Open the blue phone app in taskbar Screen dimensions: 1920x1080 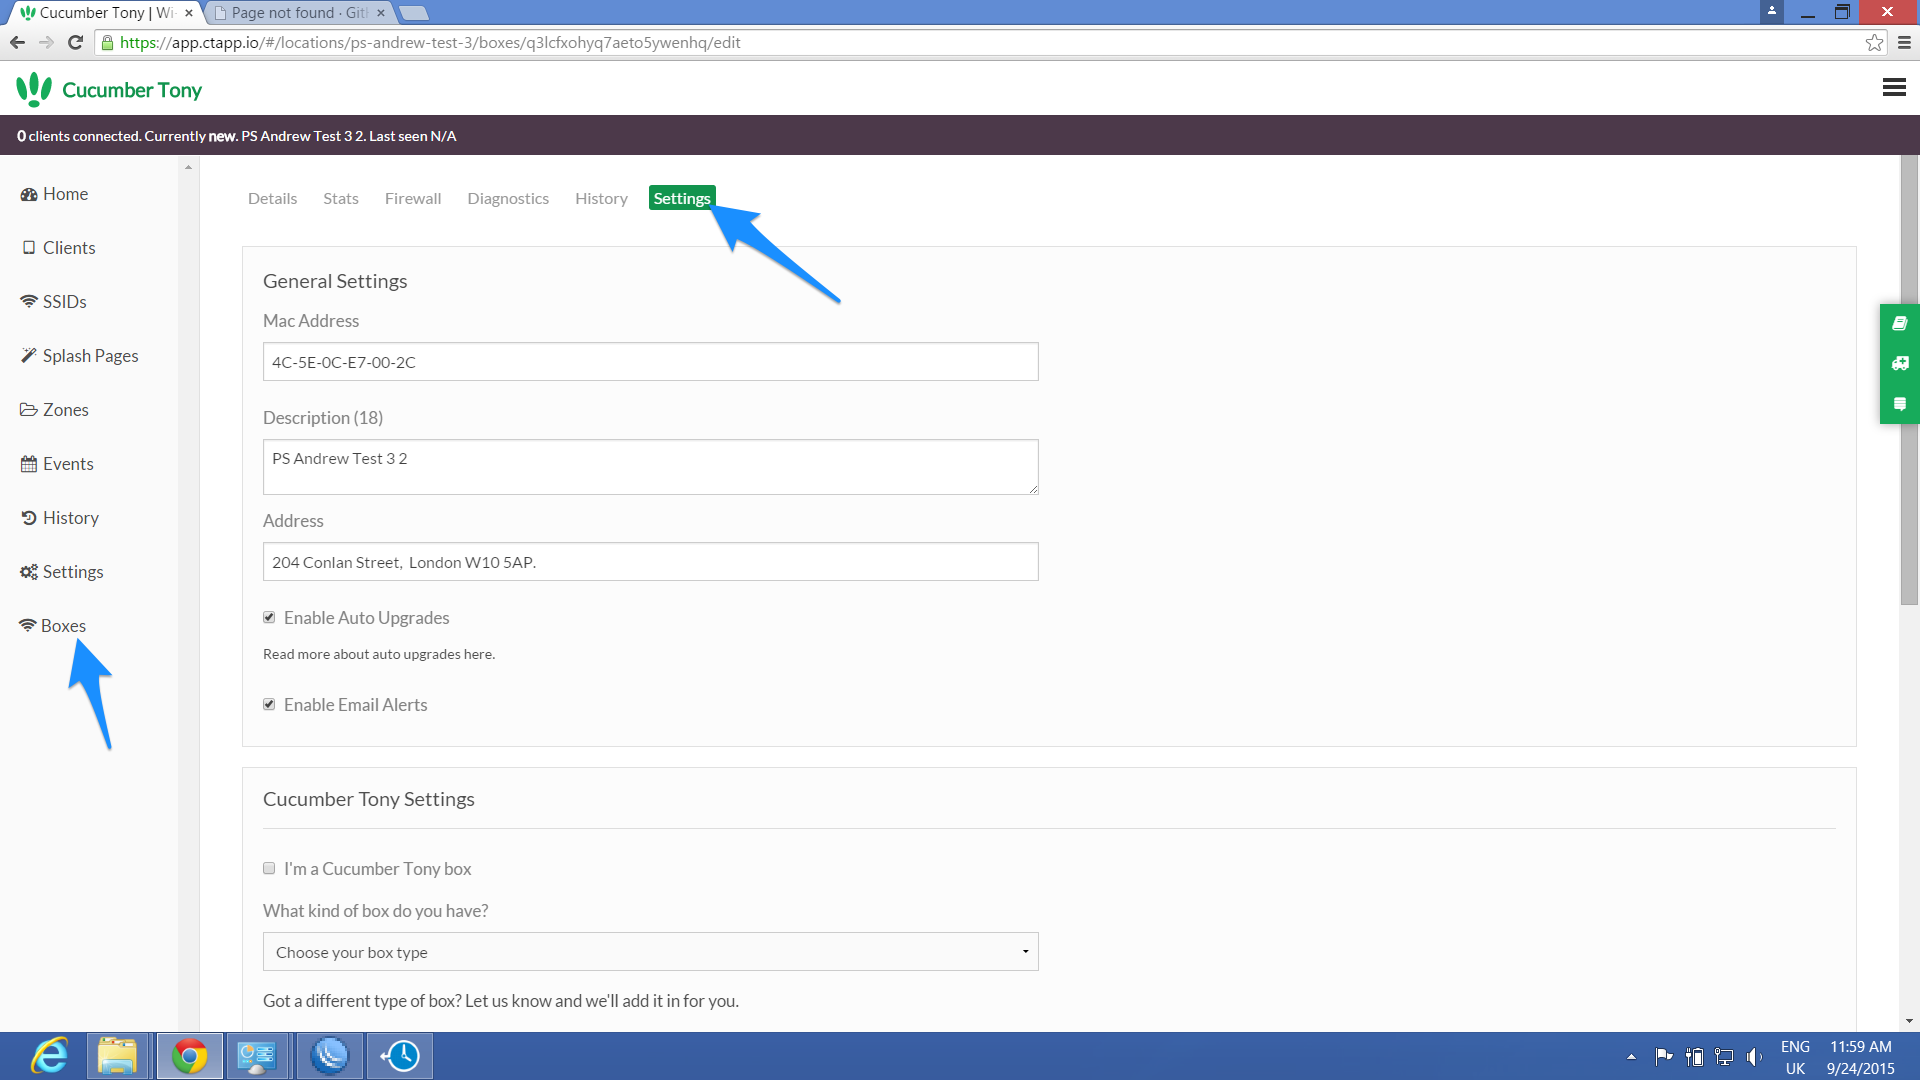click(329, 1056)
